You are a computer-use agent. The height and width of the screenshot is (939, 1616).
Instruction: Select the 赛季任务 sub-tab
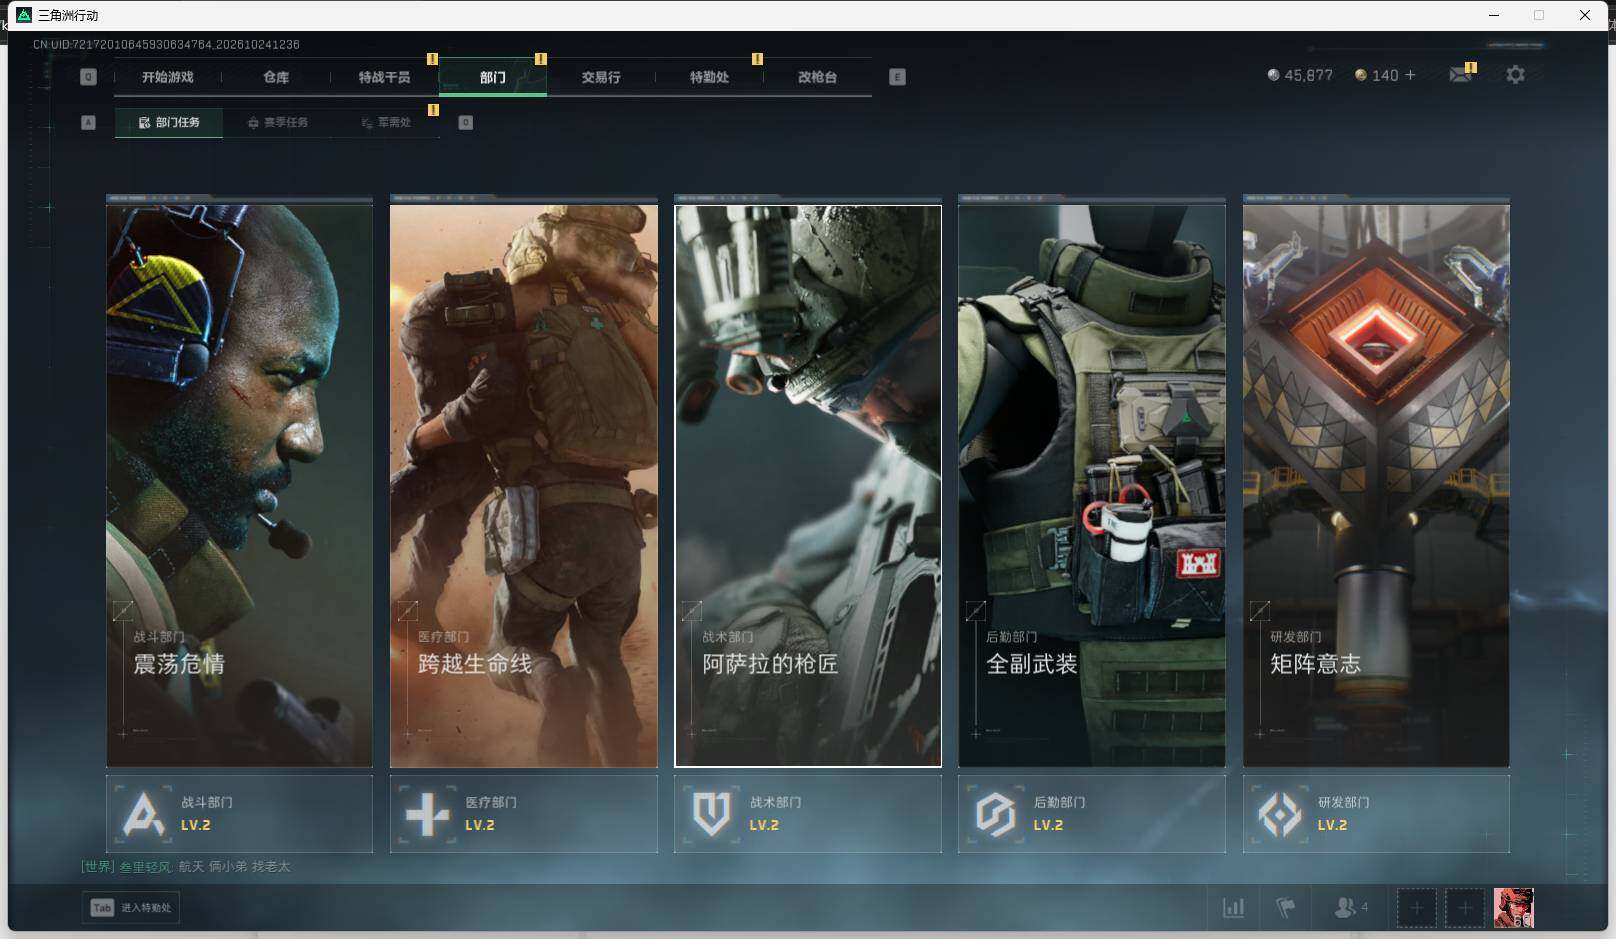[278, 122]
